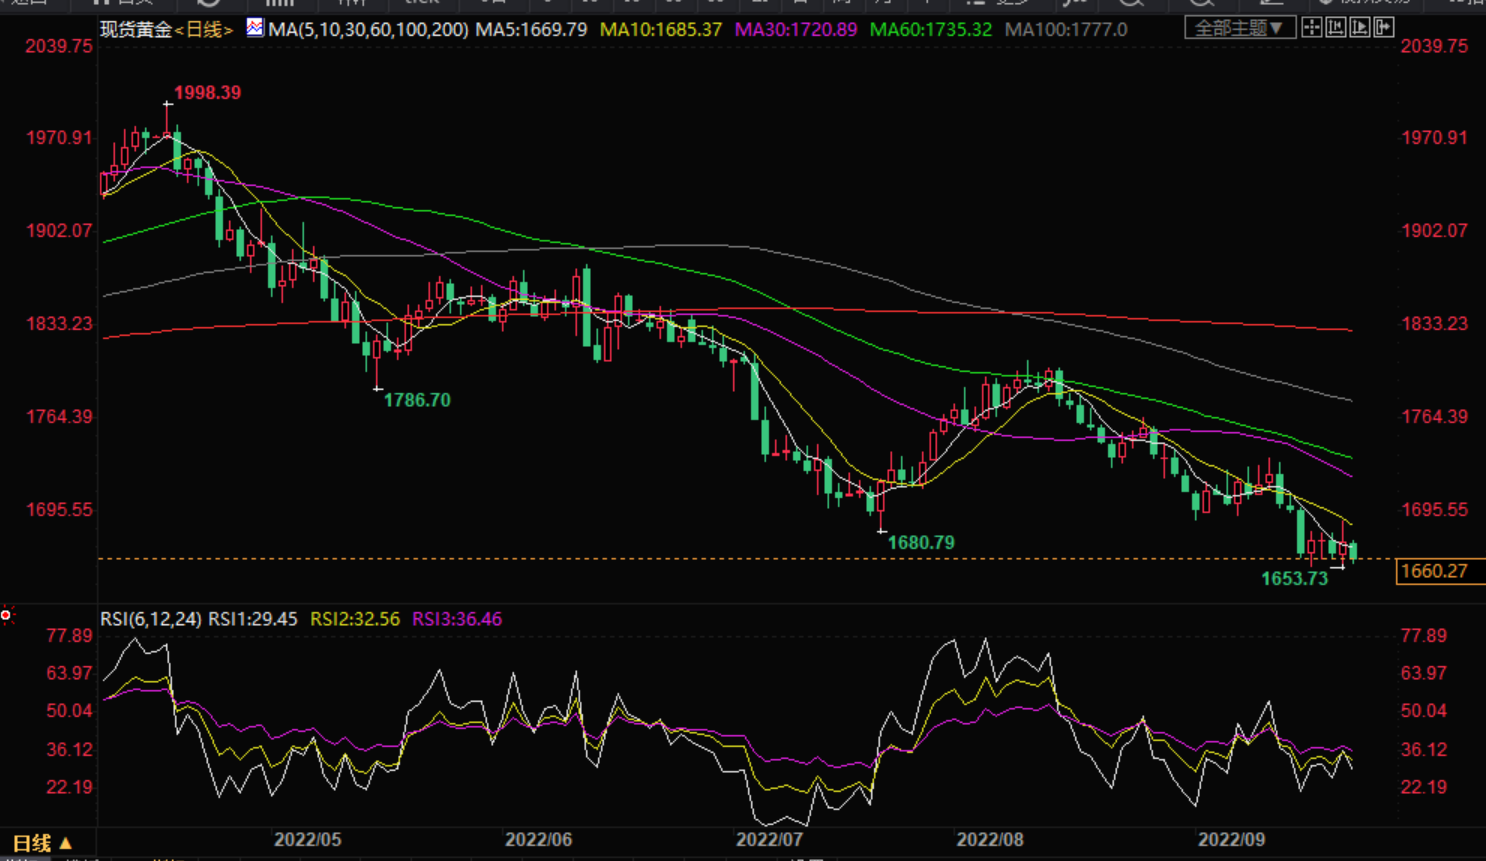
Task: Click the 2022/07 date on time axis
Action: coord(769,840)
